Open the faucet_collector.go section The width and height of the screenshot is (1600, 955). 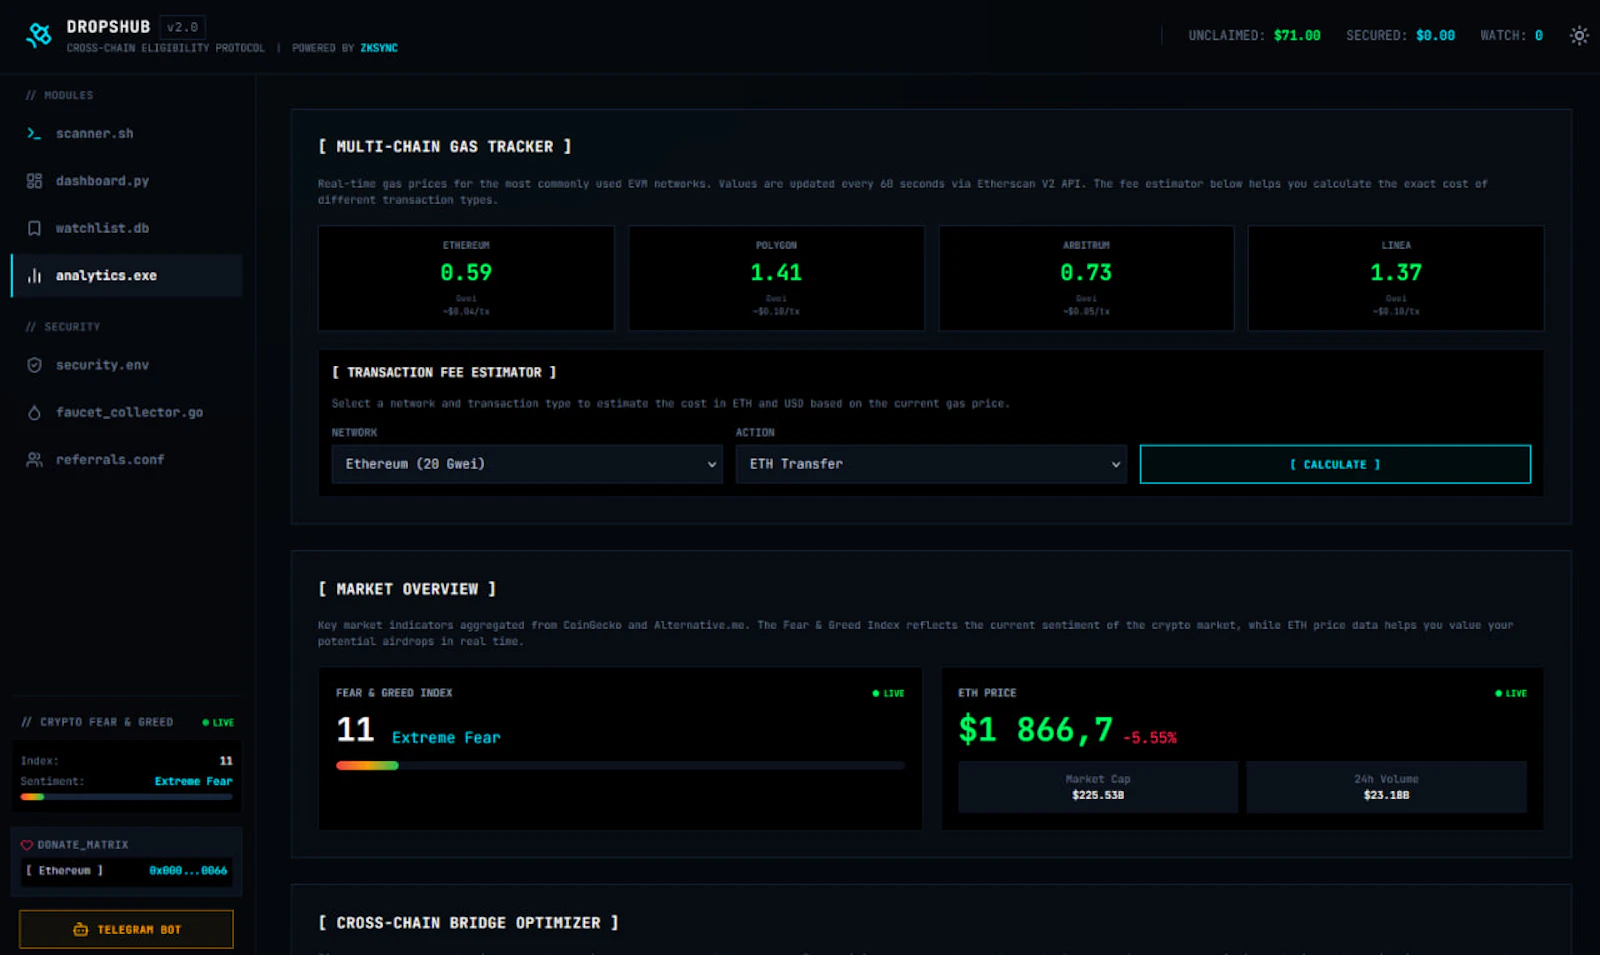point(126,412)
